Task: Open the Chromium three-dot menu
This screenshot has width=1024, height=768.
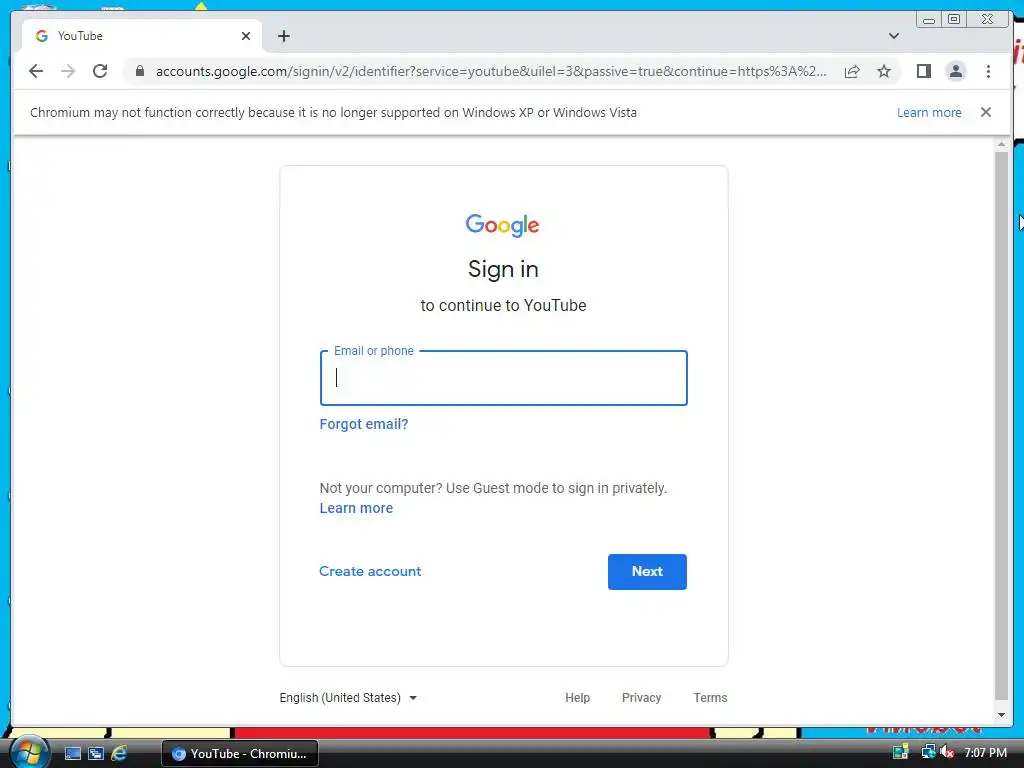Action: [988, 71]
